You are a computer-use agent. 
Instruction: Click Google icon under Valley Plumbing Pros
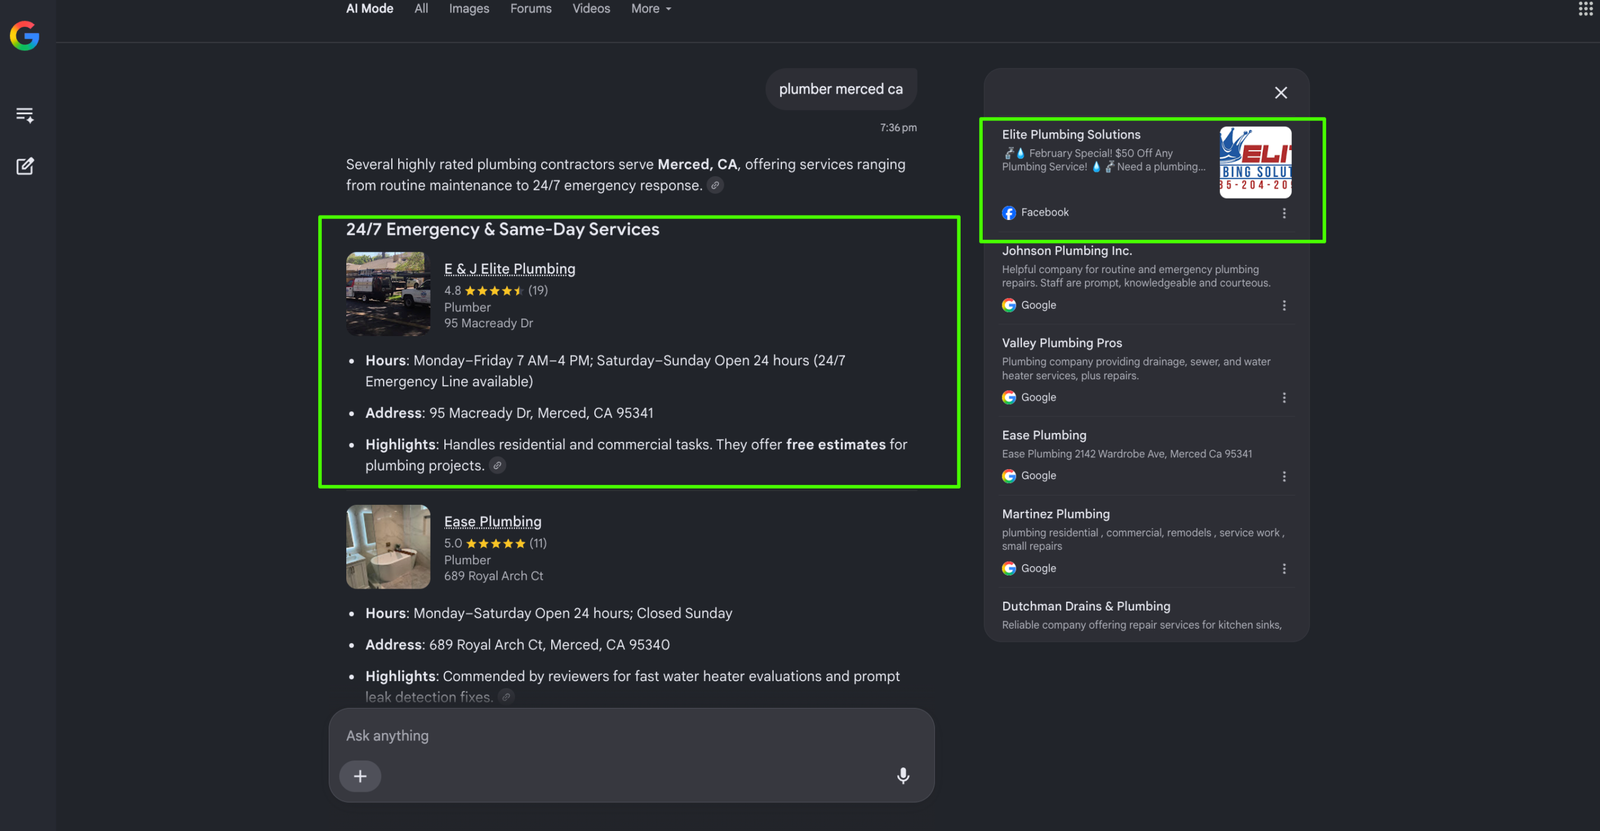[1009, 397]
